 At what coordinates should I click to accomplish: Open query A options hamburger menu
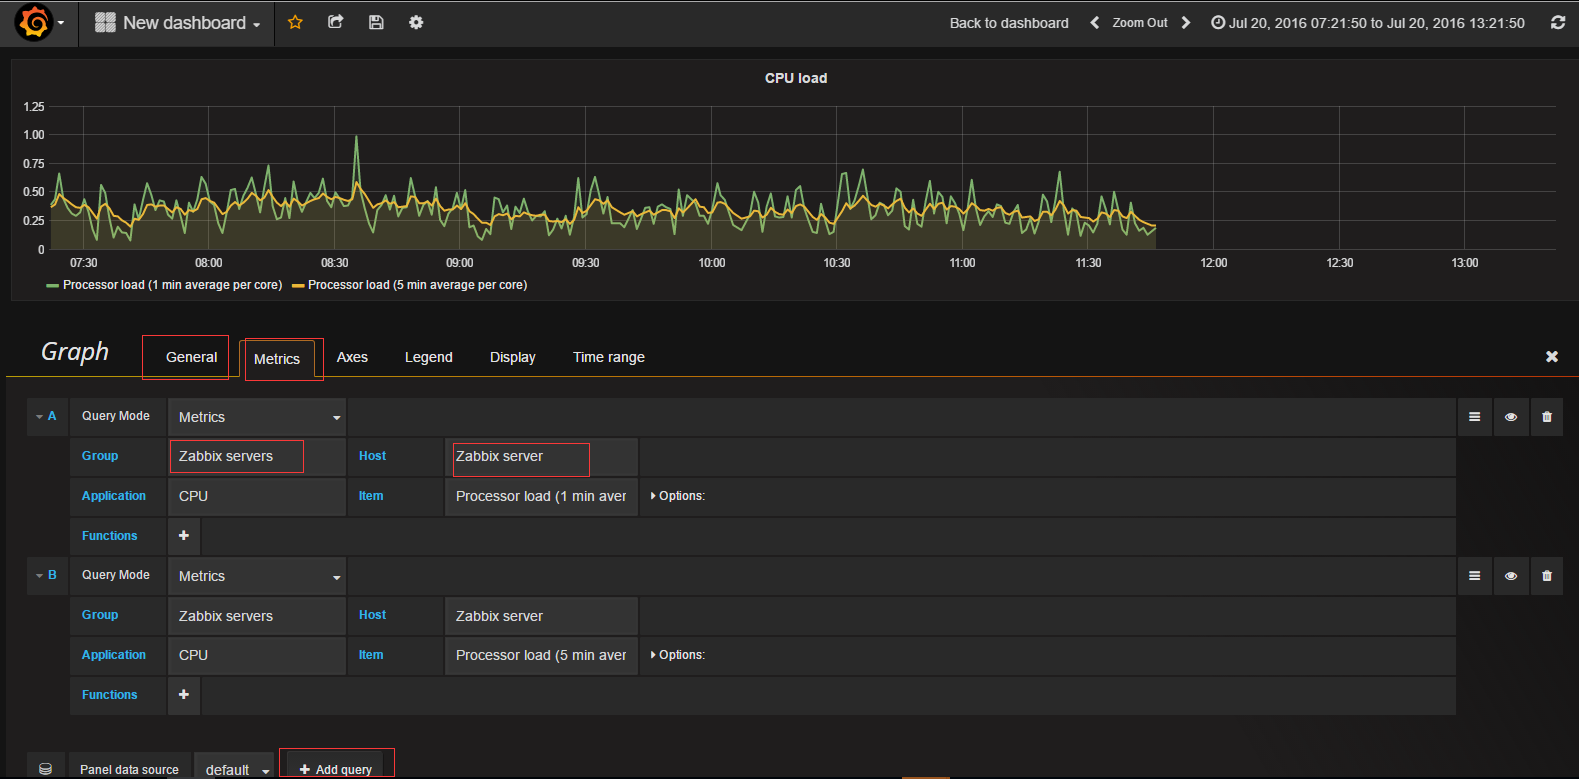pos(1474,417)
